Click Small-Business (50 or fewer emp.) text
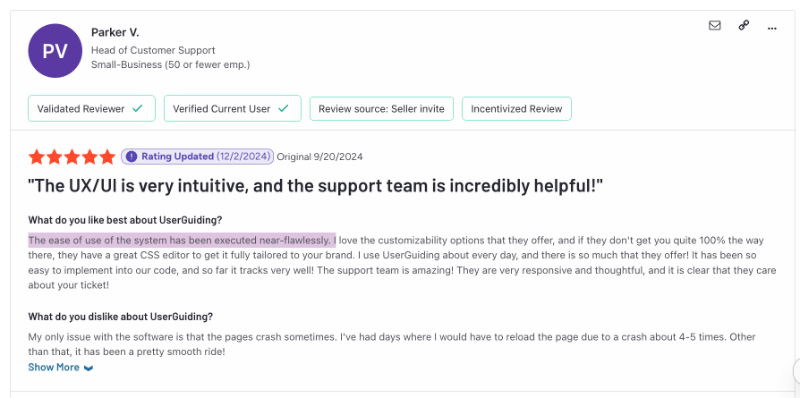The height and width of the screenshot is (398, 800). pos(170,65)
